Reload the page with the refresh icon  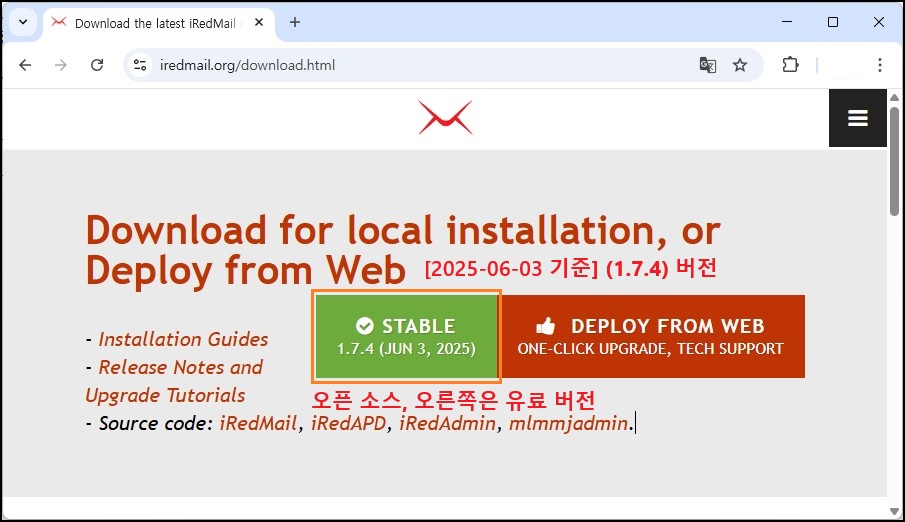click(x=97, y=65)
